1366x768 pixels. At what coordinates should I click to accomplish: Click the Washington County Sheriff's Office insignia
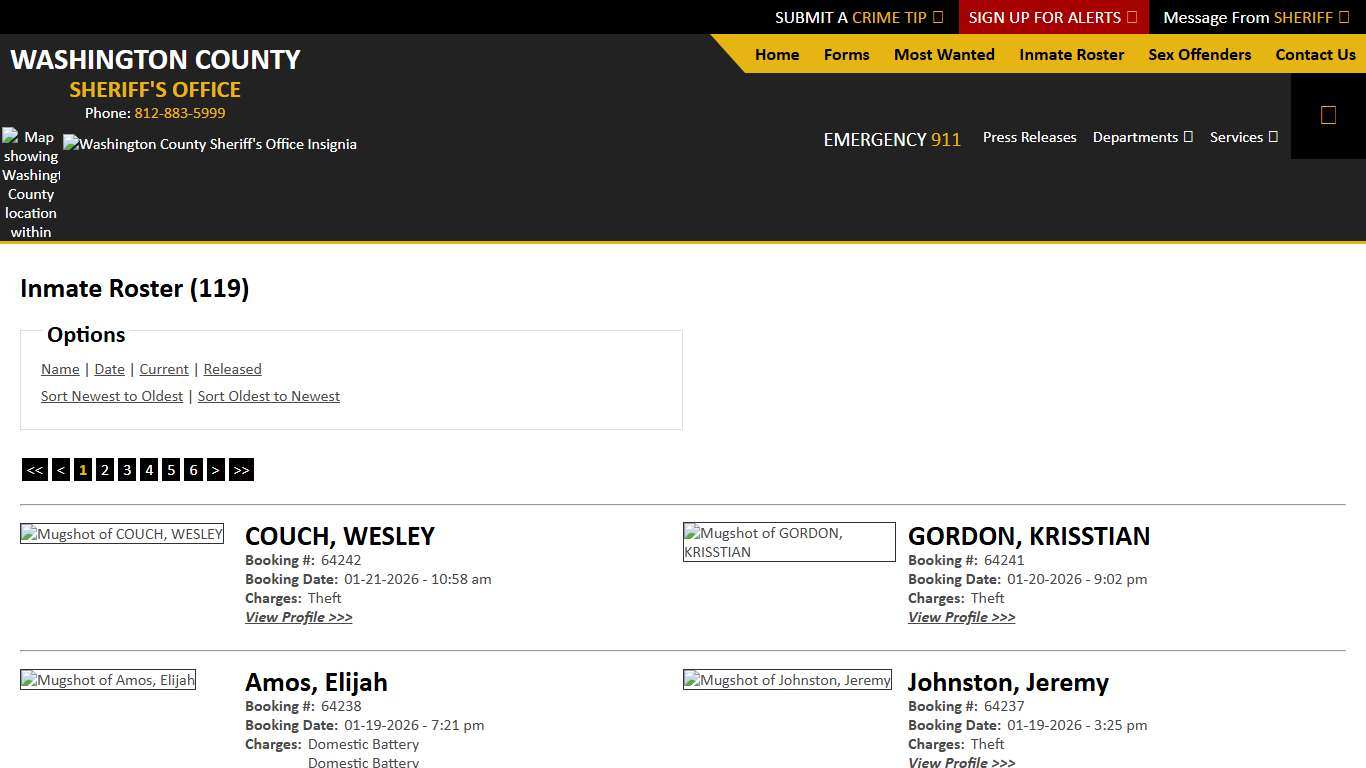coord(210,144)
